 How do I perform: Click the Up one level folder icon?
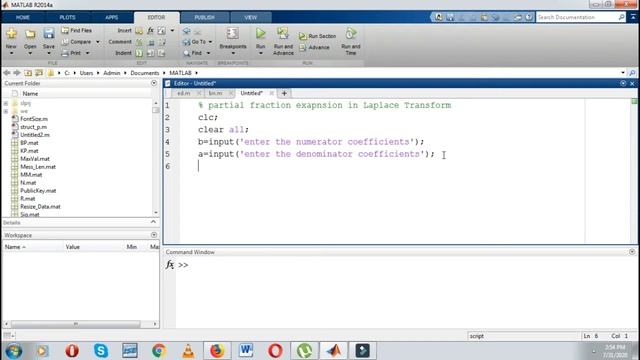coord(28,73)
